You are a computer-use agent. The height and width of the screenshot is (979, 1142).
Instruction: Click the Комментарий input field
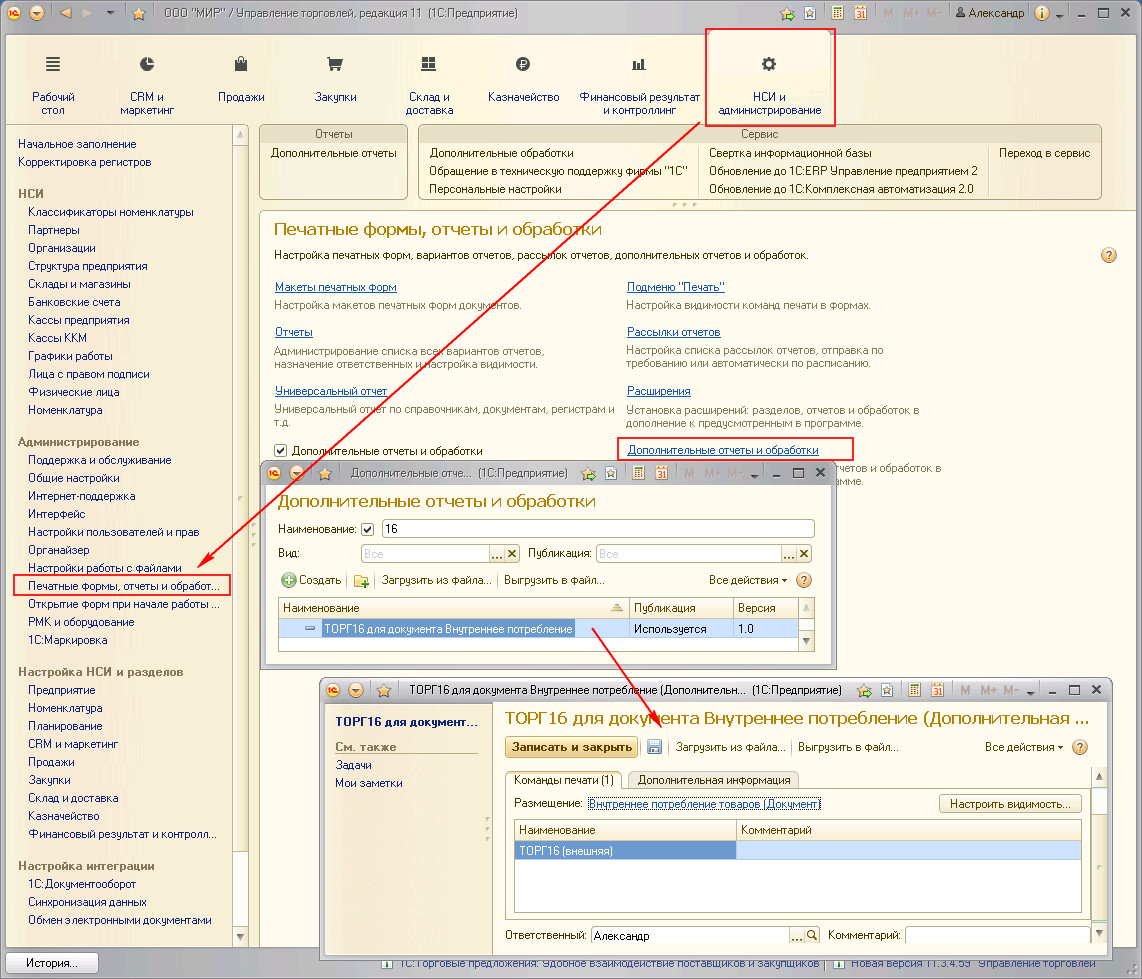tap(997, 935)
